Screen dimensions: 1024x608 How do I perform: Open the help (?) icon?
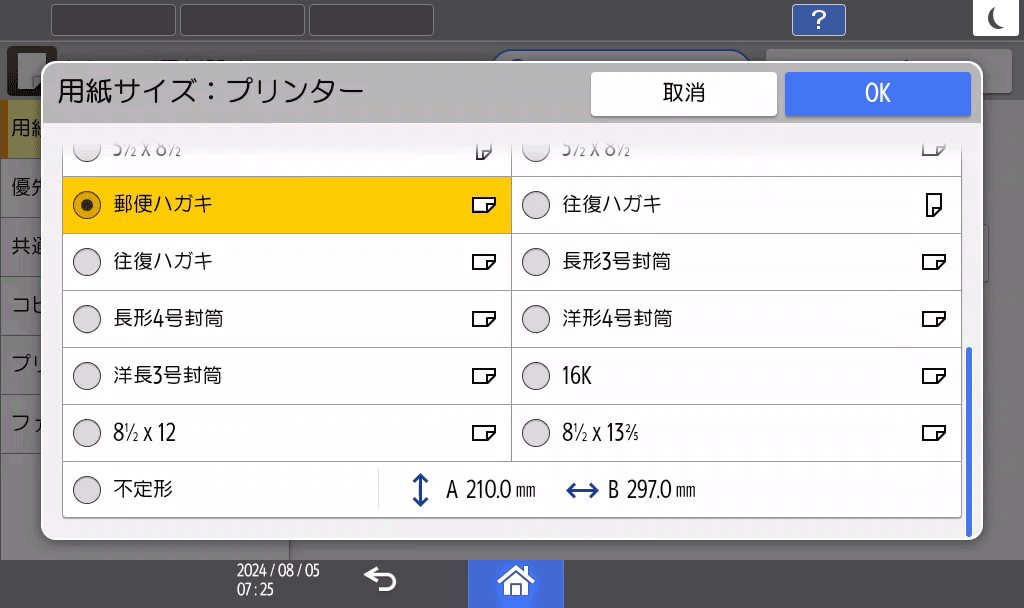(818, 19)
